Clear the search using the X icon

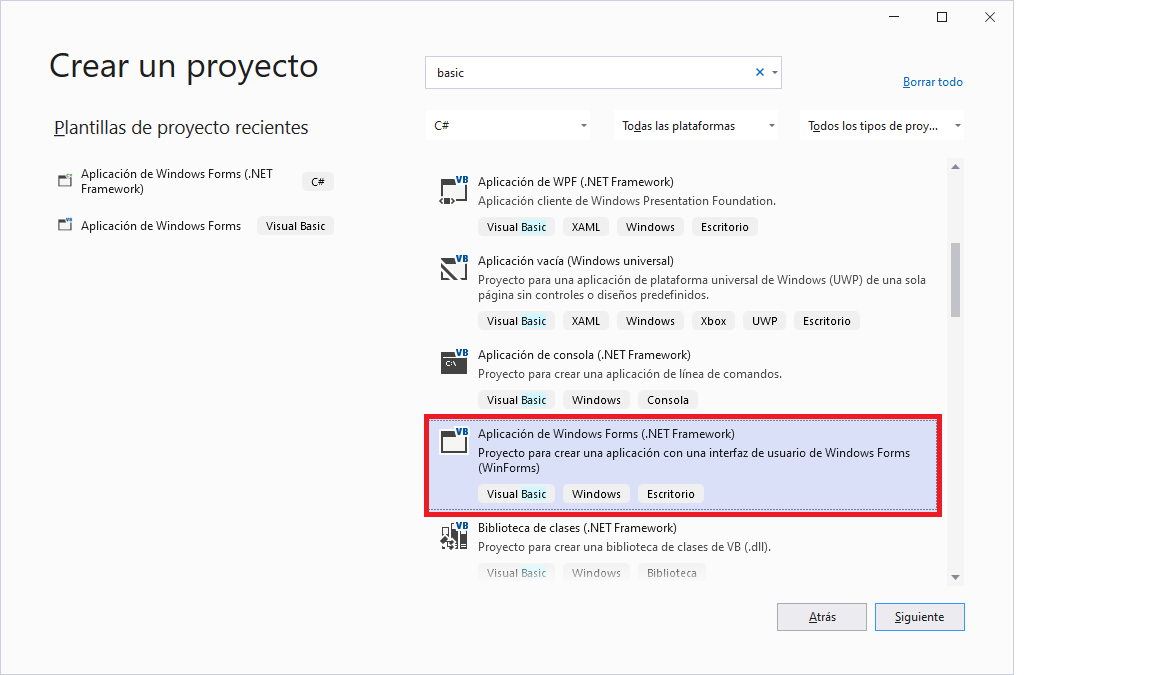(x=759, y=72)
